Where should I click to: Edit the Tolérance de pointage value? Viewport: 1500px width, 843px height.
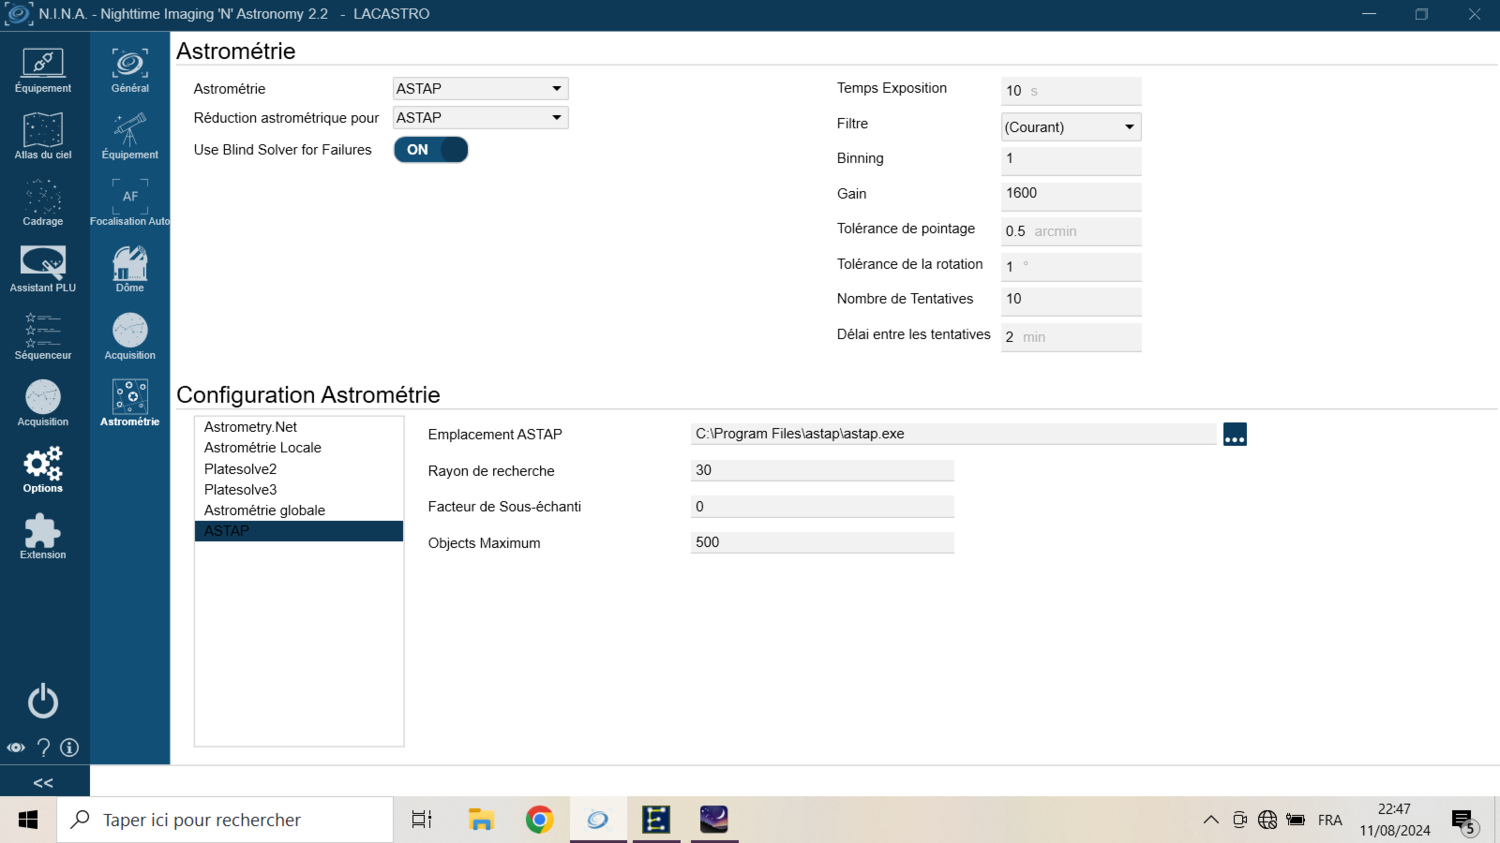click(1071, 231)
